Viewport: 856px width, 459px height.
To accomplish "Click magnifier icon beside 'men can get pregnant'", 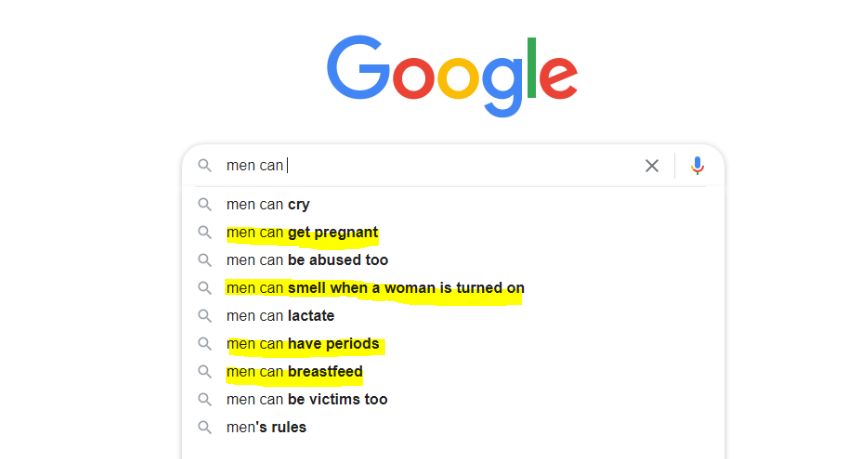I will point(205,233).
